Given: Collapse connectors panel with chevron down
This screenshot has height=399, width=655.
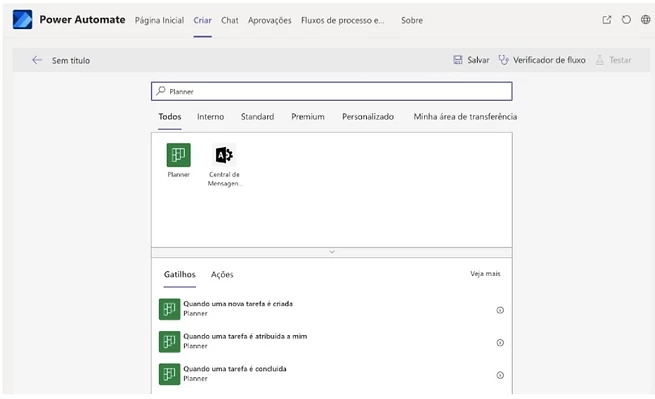Looking at the screenshot, I should (332, 252).
